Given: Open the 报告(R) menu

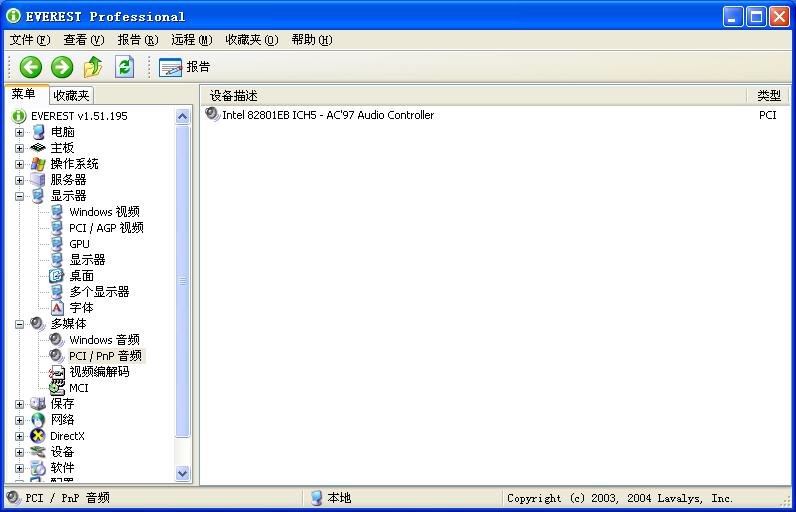Looking at the screenshot, I should tap(138, 40).
